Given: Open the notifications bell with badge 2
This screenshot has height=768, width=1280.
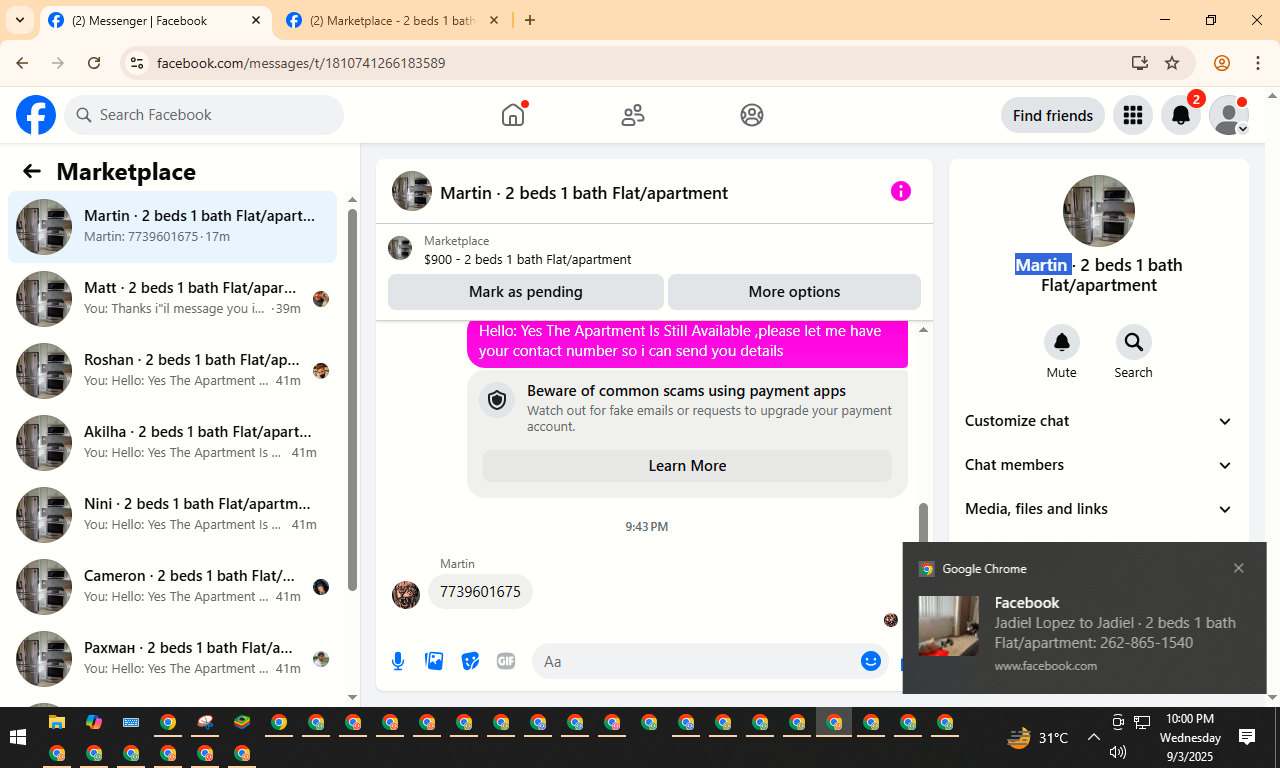Looking at the screenshot, I should pos(1181,115).
